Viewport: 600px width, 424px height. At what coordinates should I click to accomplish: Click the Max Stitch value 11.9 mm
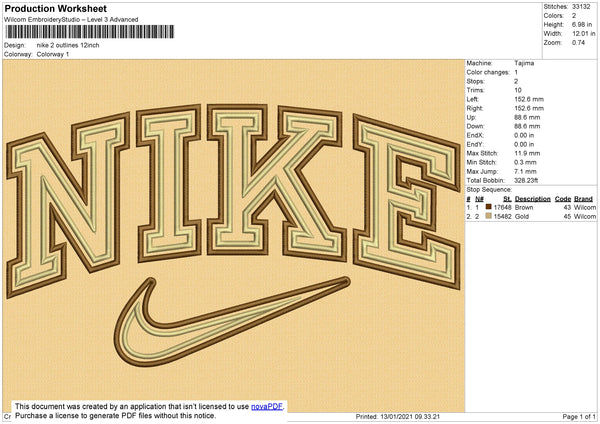(527, 153)
